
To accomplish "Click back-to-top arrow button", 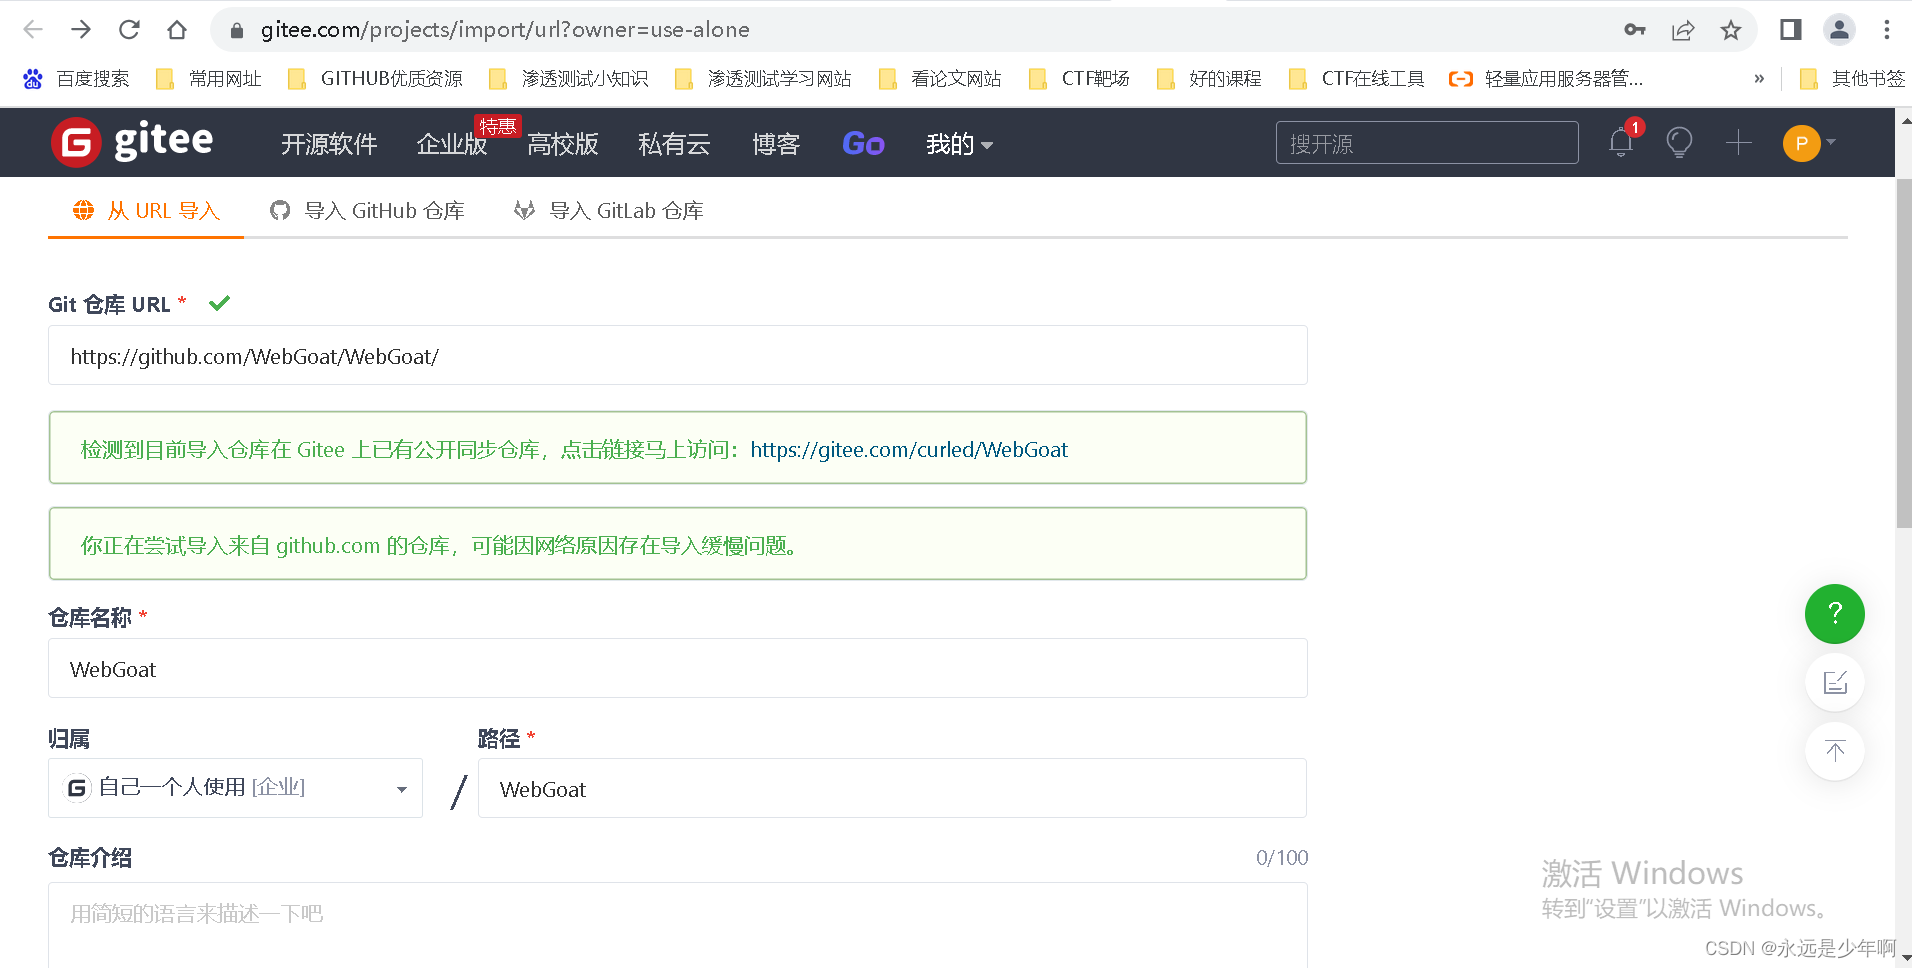I will tap(1835, 751).
